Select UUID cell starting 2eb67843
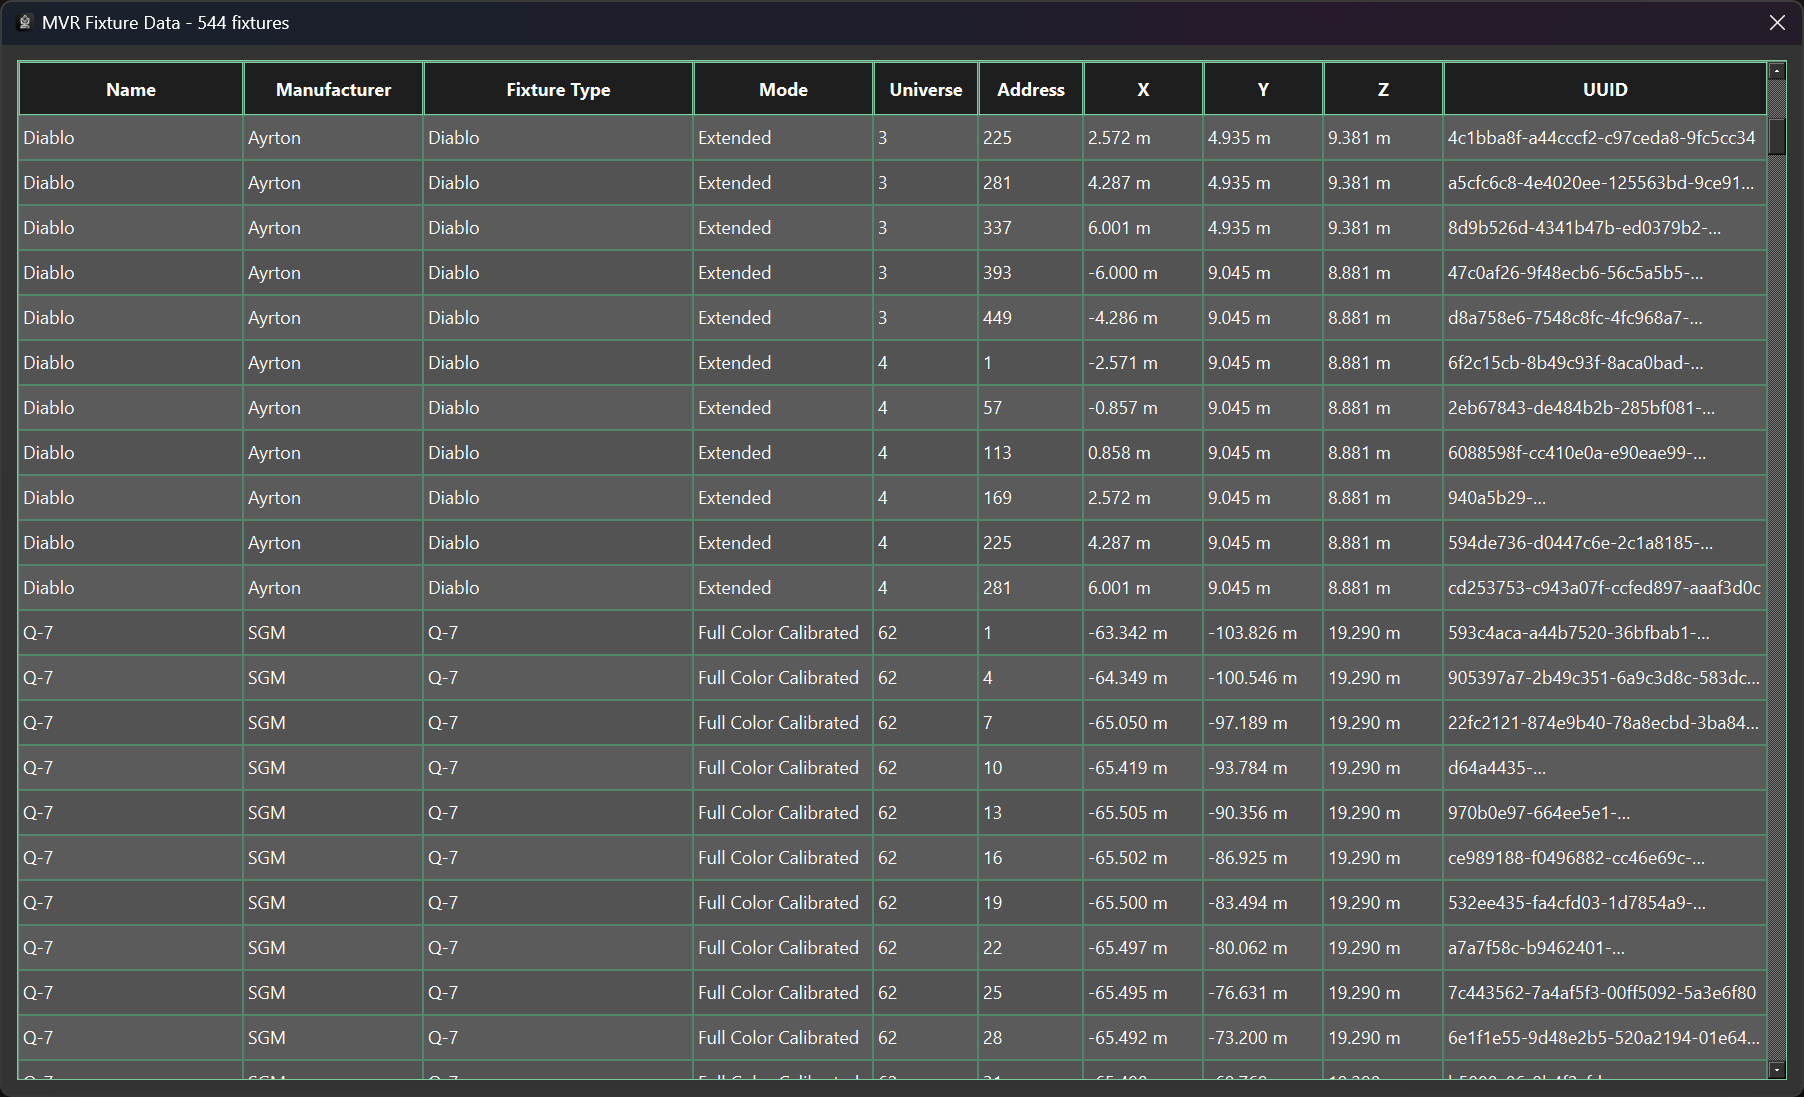 [1605, 408]
